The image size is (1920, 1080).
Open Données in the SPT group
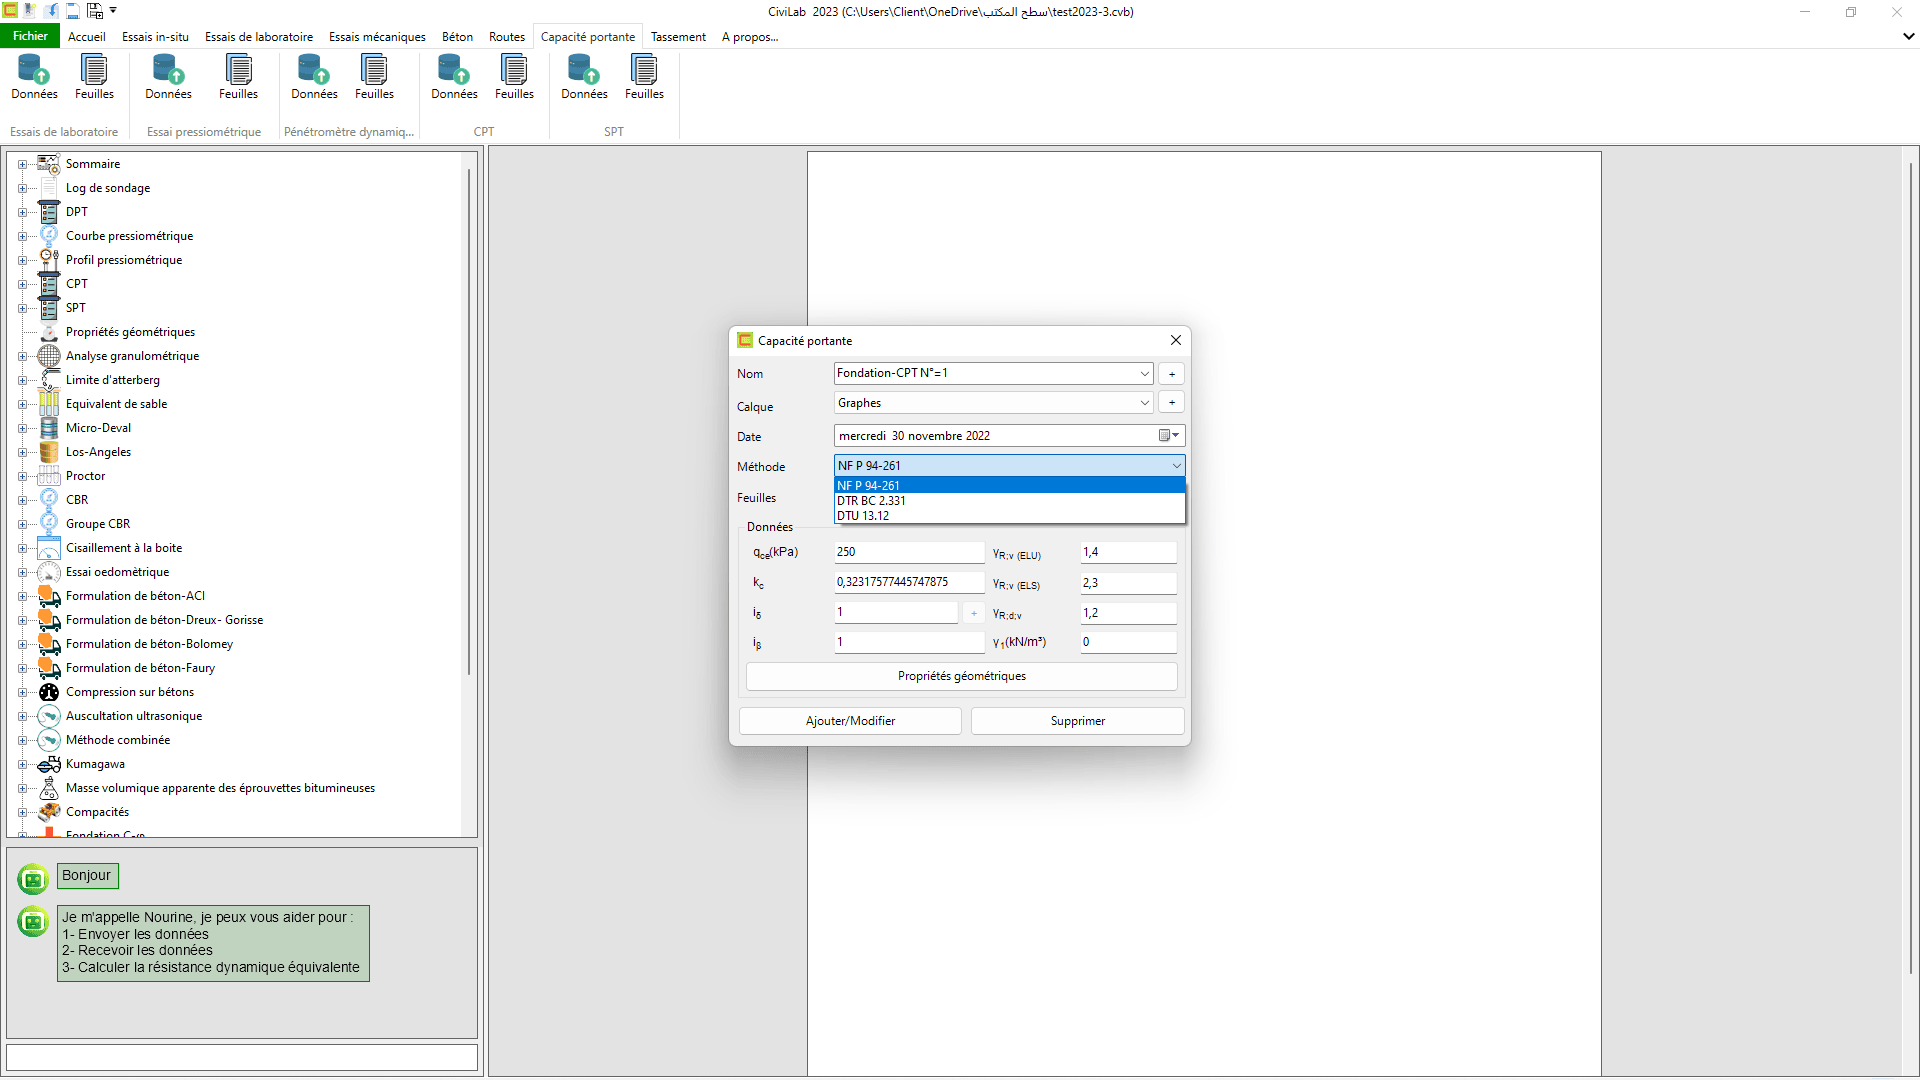(584, 77)
